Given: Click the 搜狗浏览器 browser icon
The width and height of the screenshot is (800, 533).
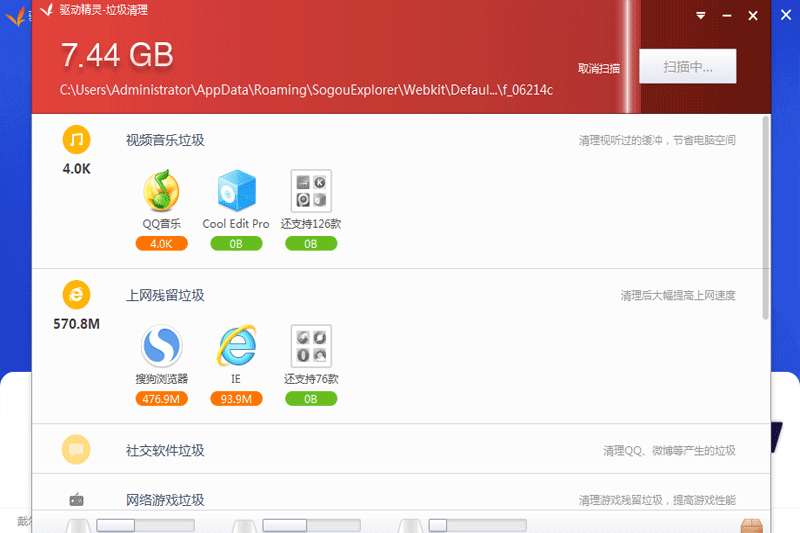Looking at the screenshot, I should 161,346.
